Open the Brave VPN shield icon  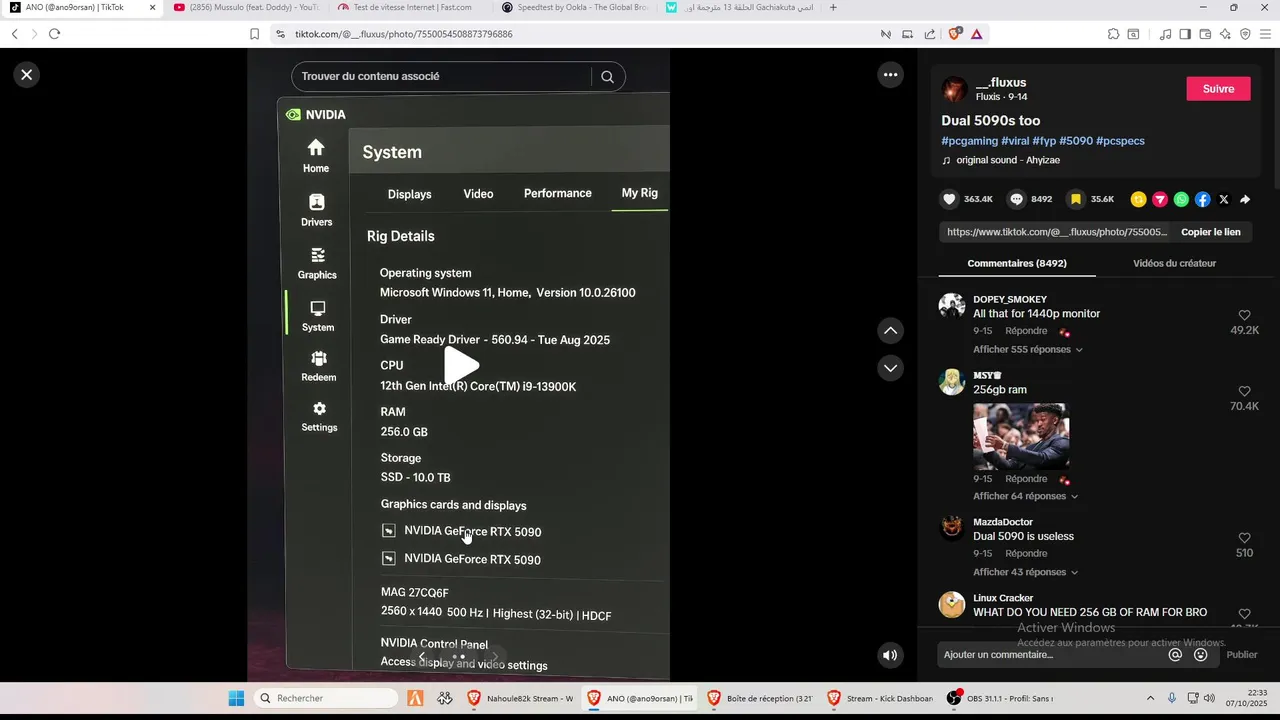(x=1245, y=34)
